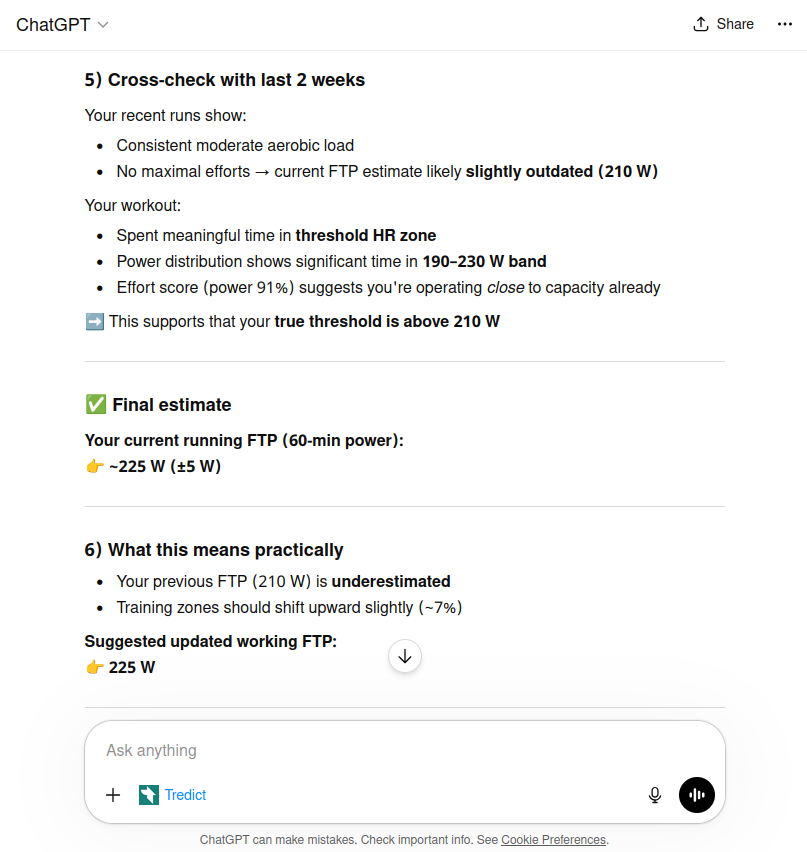Click the bold 'threshold HR zone' text

point(366,236)
